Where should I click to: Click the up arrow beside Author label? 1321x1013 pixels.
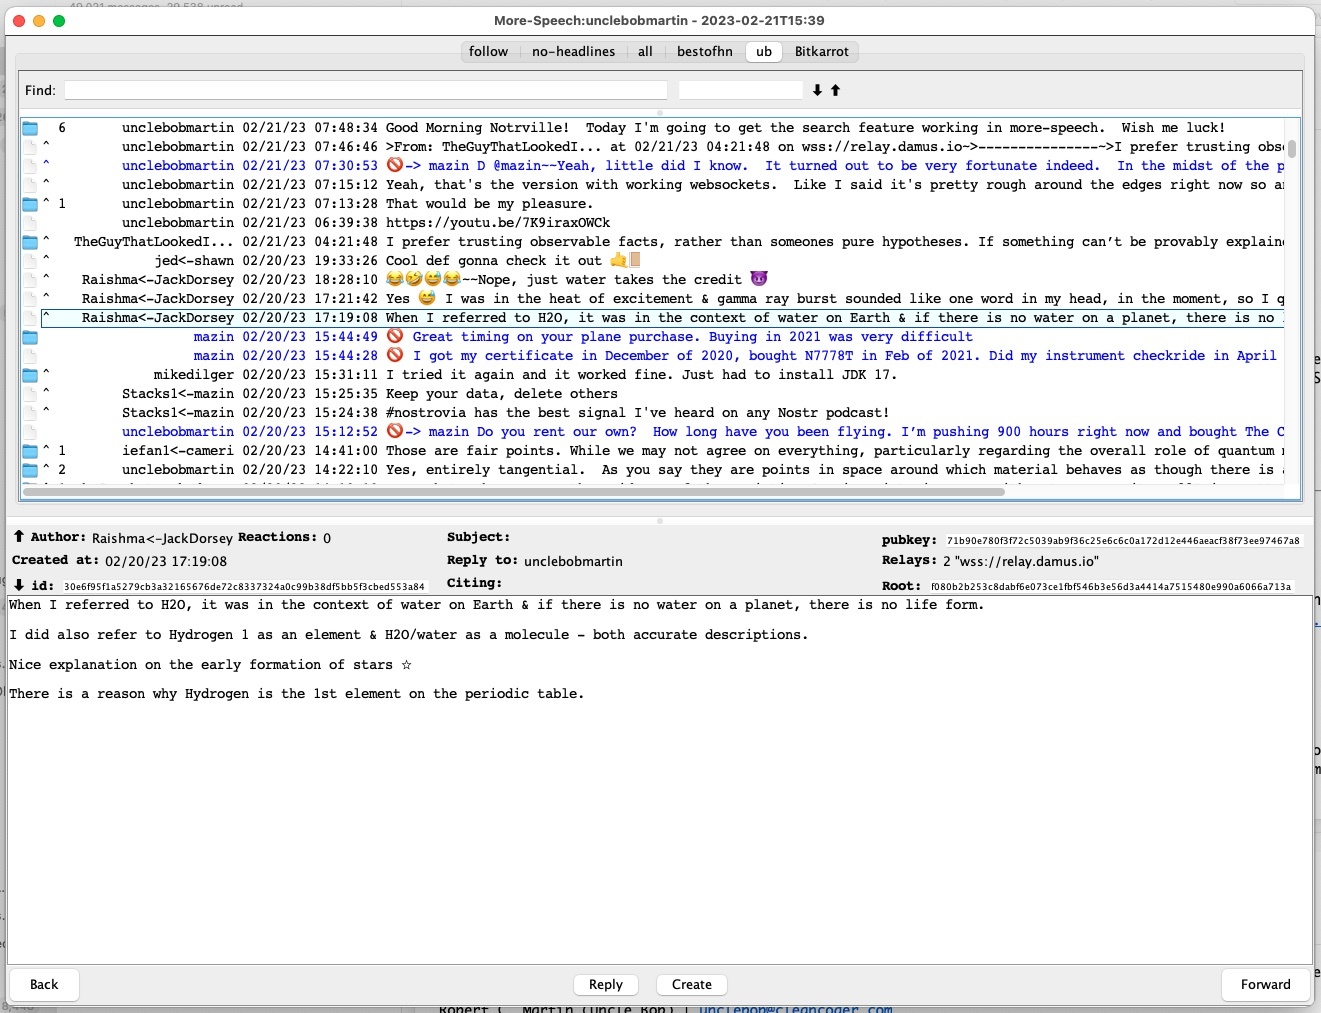(x=19, y=537)
